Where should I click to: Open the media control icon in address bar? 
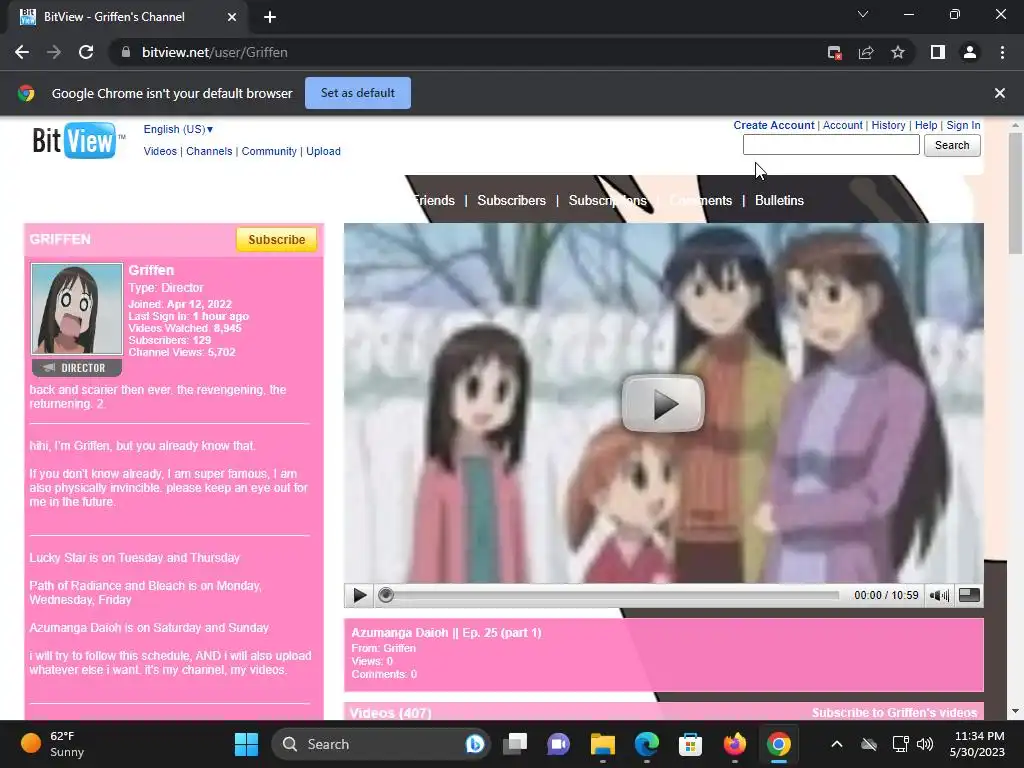click(x=834, y=52)
